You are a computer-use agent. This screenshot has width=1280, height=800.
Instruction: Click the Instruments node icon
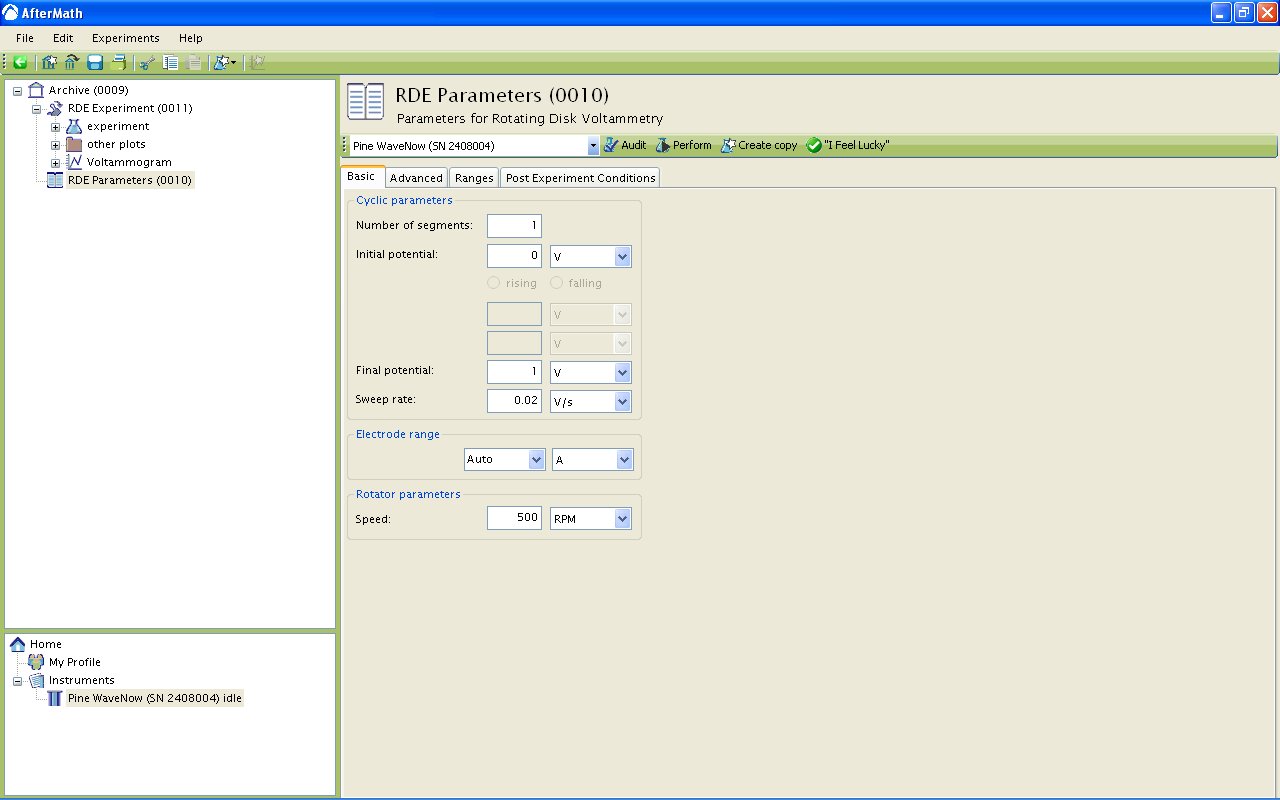[36, 680]
